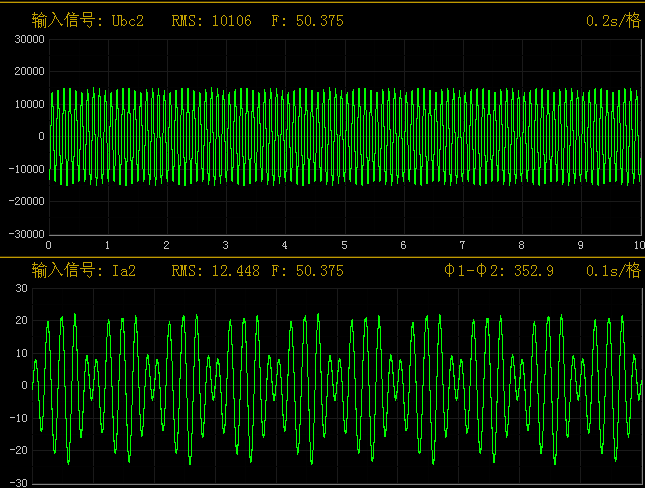Screen dimensions: 645x488
Task: Click the Φ1-Φ2: 352.9 phase readout
Action: click(499, 270)
